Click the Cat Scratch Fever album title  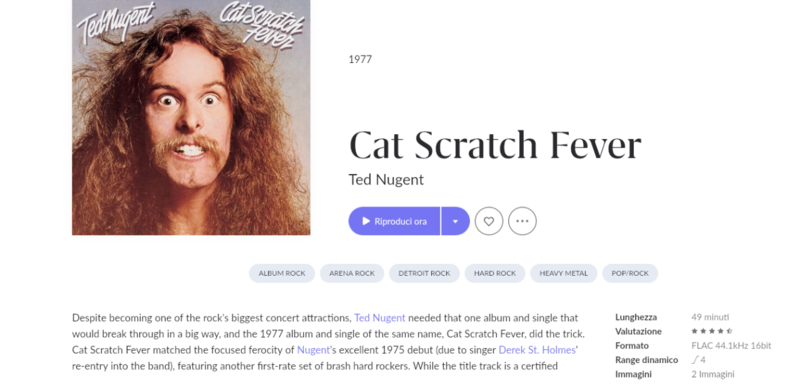[x=495, y=145]
